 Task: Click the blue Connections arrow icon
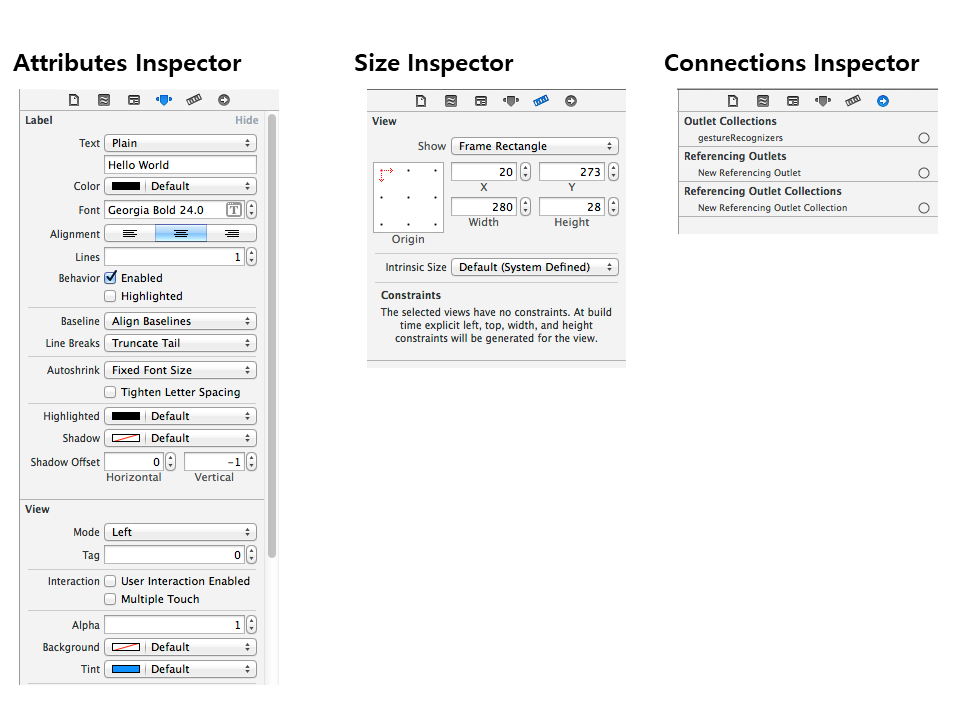tap(883, 101)
